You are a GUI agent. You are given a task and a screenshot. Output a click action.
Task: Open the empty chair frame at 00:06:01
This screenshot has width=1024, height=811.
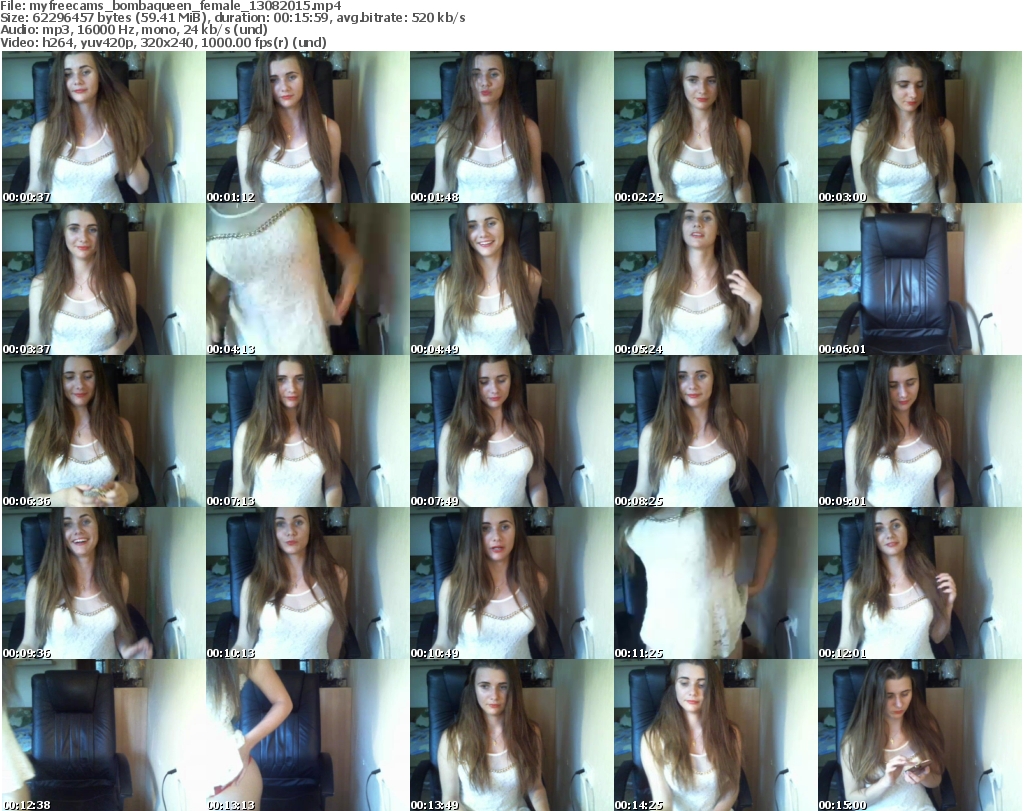coord(920,279)
